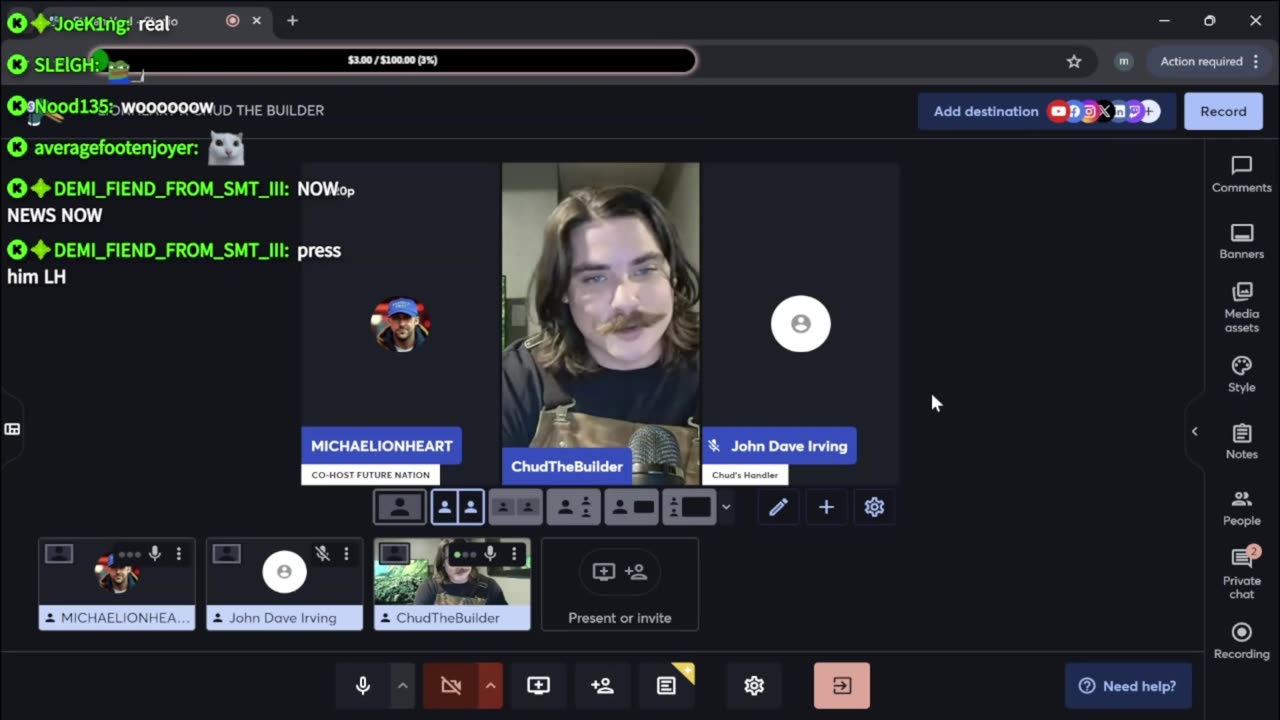This screenshot has width=1280, height=720.
Task: Open the Style panel
Action: coord(1241,374)
